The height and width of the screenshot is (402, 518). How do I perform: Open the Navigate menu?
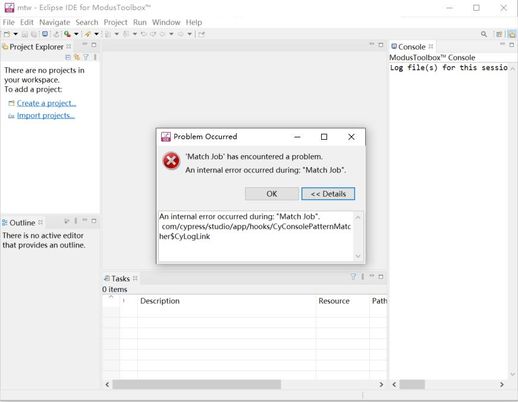pyautogui.click(x=55, y=22)
